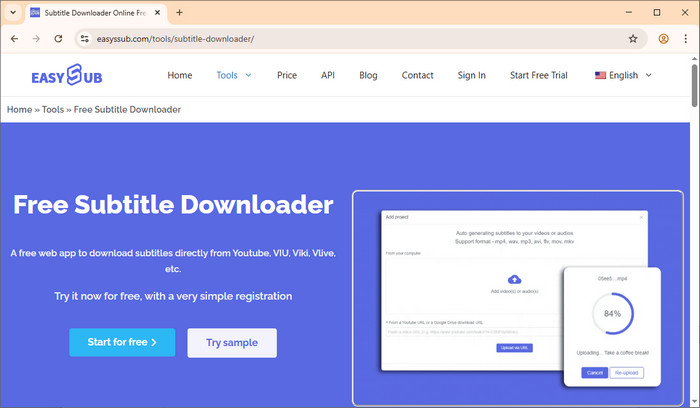Viewport: 700px width, 408px height.
Task: Go forward in browser history
Action: click(x=36, y=39)
